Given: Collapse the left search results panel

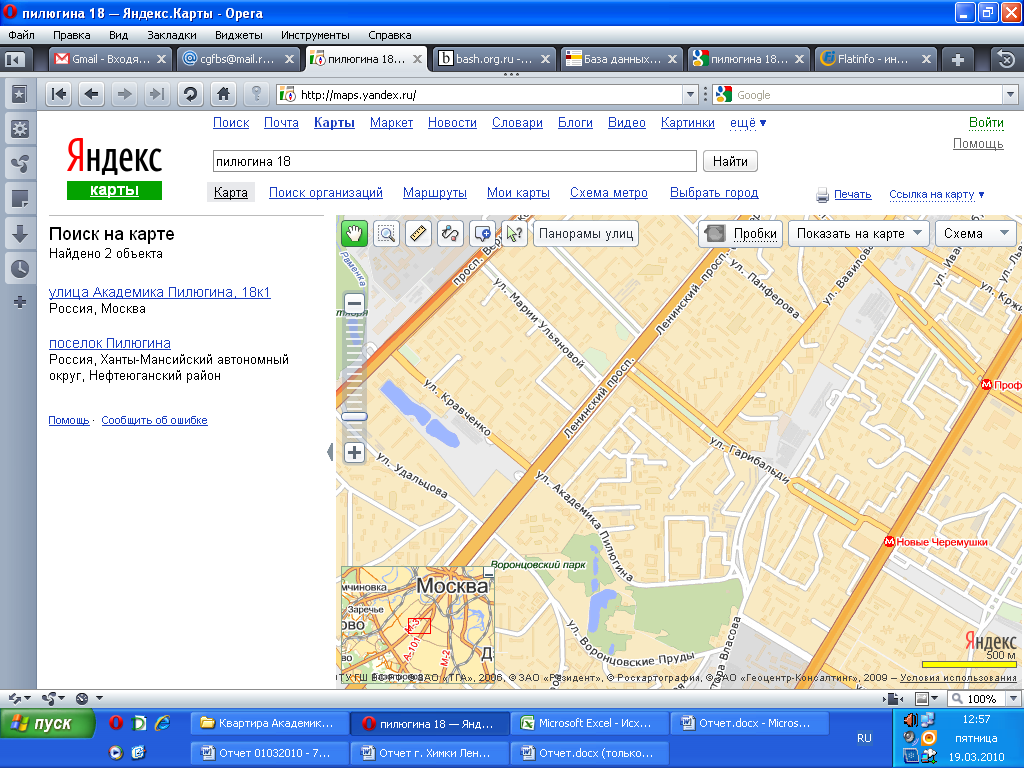Looking at the screenshot, I should tap(330, 453).
